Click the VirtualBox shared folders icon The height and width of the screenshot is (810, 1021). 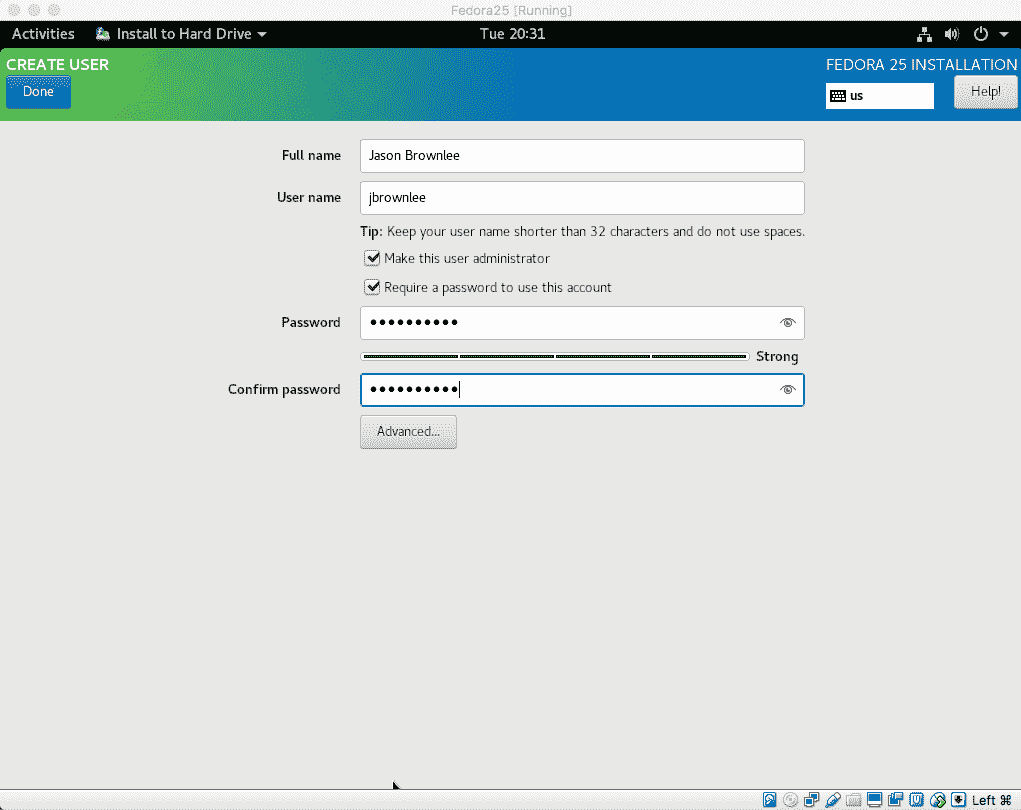[x=854, y=800]
